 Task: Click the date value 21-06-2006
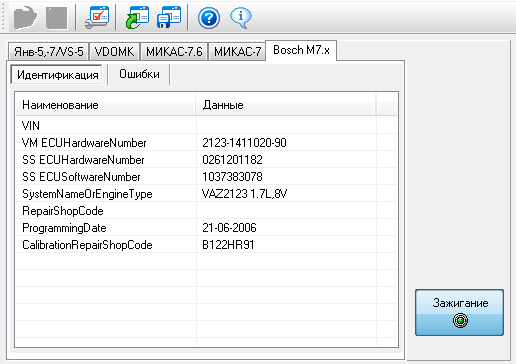pos(229,228)
